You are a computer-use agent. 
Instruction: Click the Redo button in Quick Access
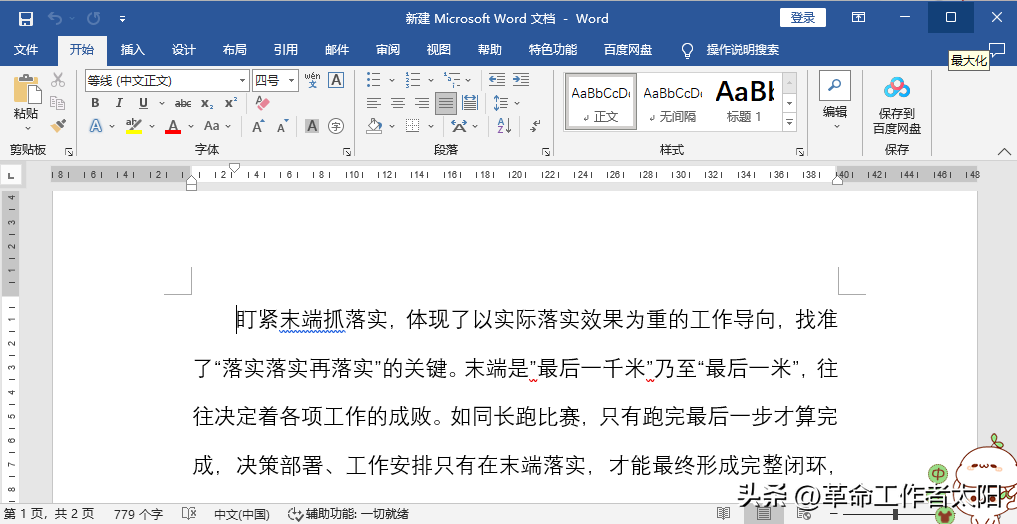coord(94,19)
